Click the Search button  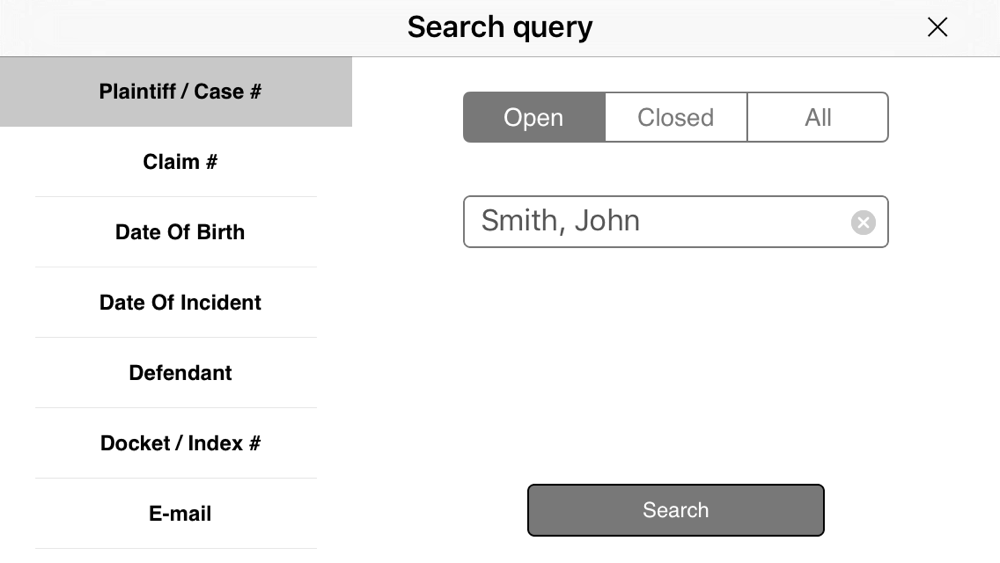[675, 510]
